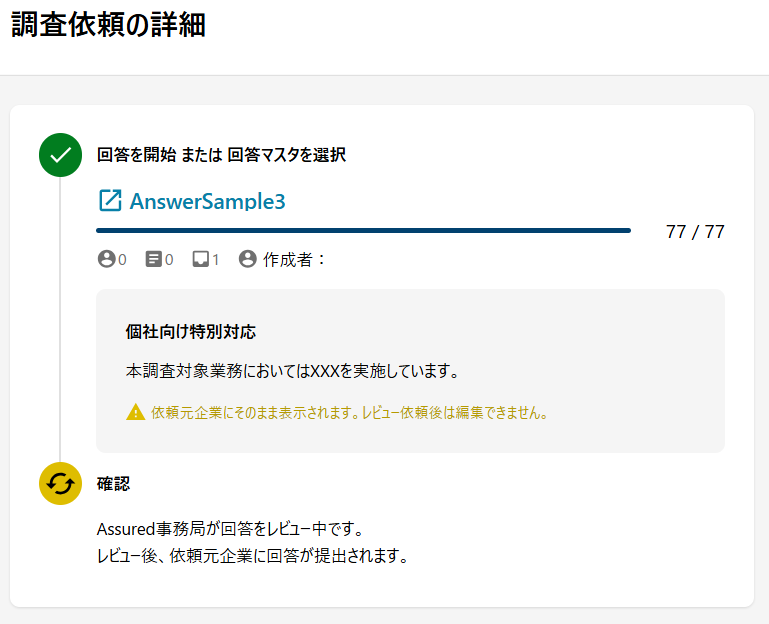Select the 回答を開始 または 回答マスタを選択 step heading
This screenshot has width=769, height=624.
coord(221,155)
